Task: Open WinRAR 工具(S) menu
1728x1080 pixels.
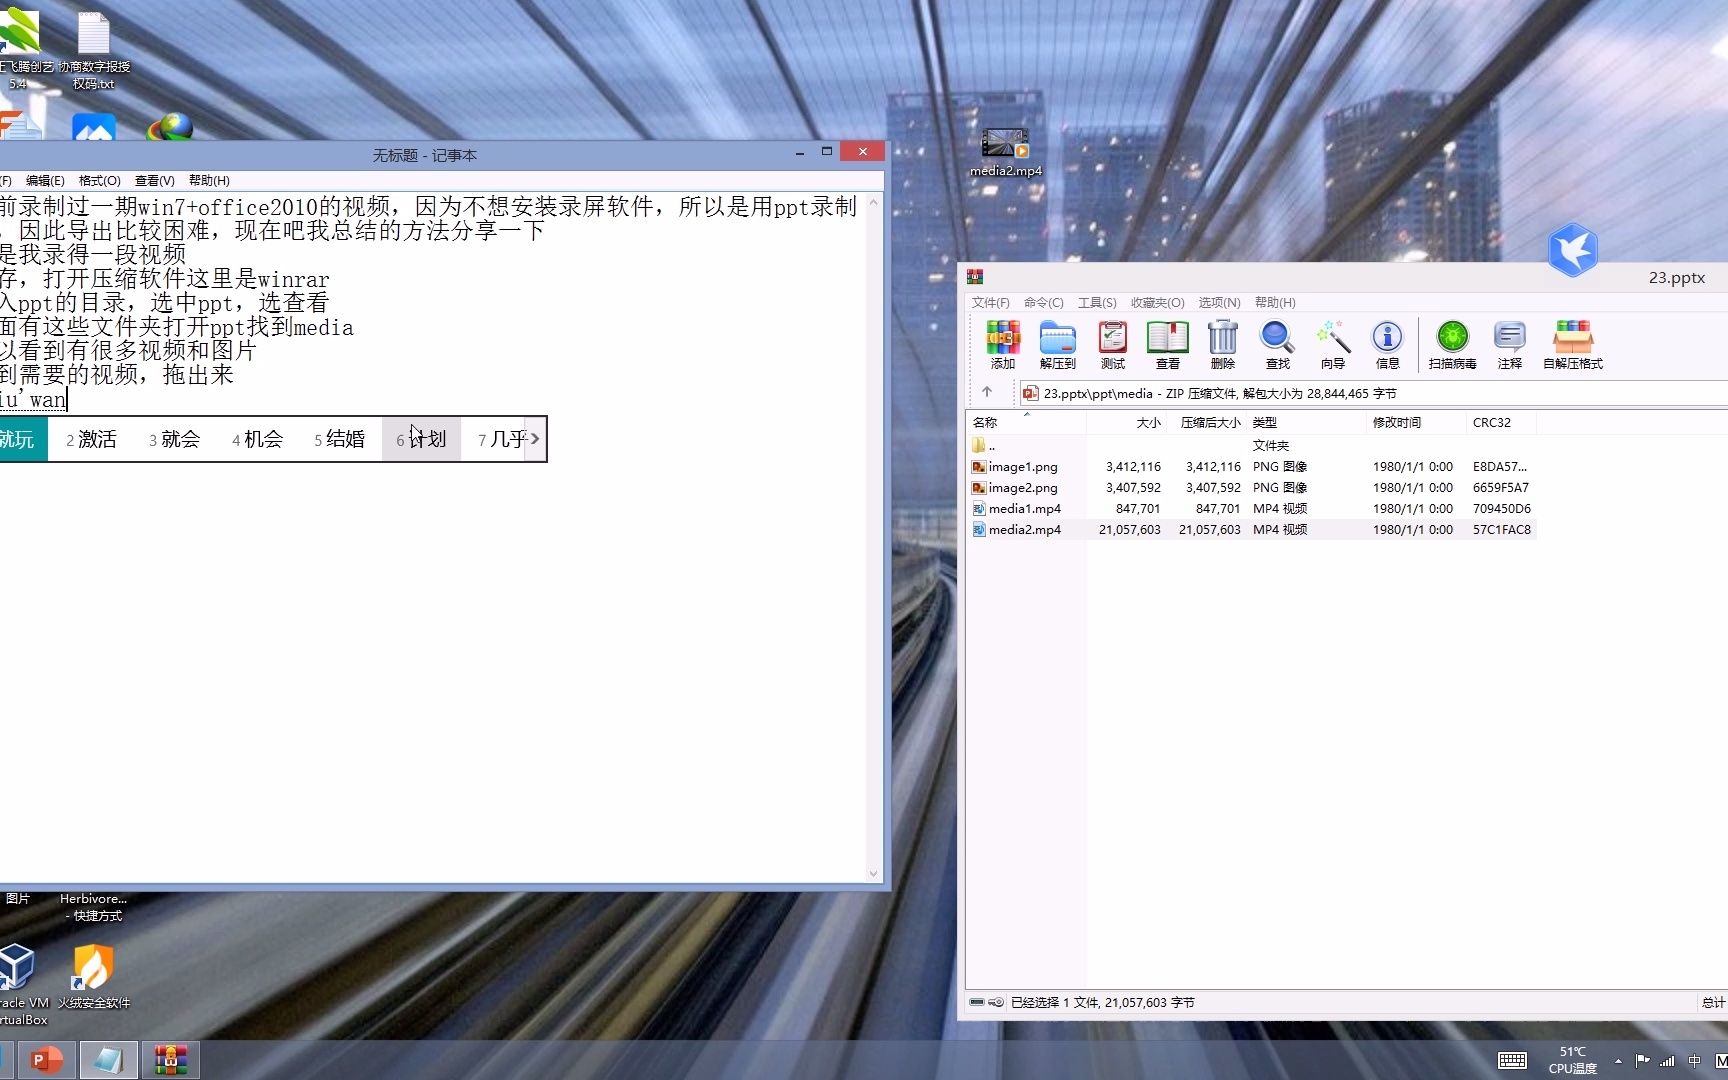Action: point(1097,302)
